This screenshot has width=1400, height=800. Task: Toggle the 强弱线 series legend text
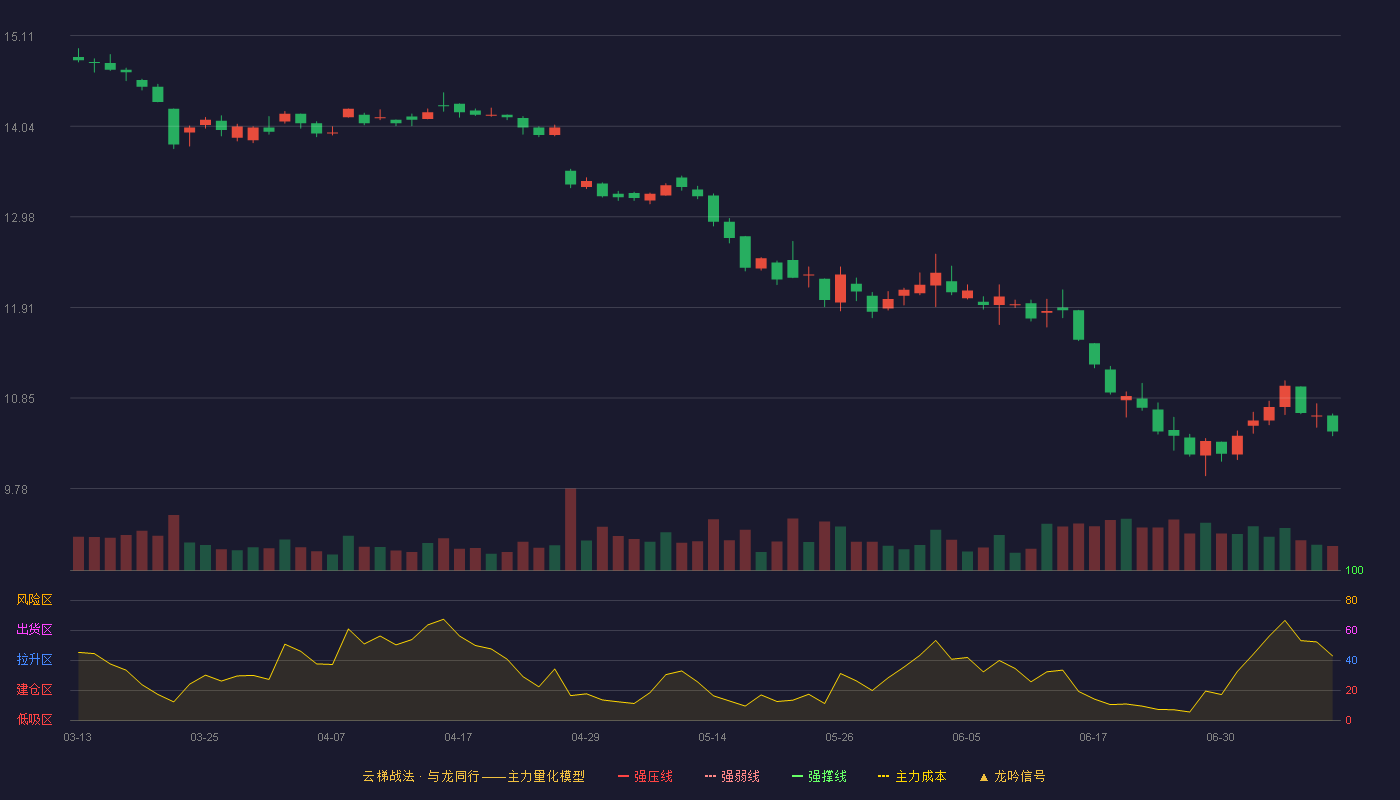pyautogui.click(x=740, y=776)
